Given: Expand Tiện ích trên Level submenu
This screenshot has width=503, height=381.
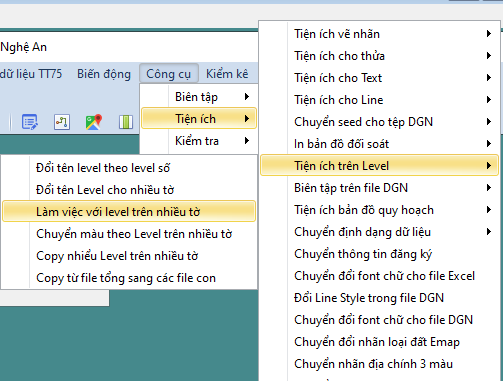Looking at the screenshot, I should pos(379,165).
